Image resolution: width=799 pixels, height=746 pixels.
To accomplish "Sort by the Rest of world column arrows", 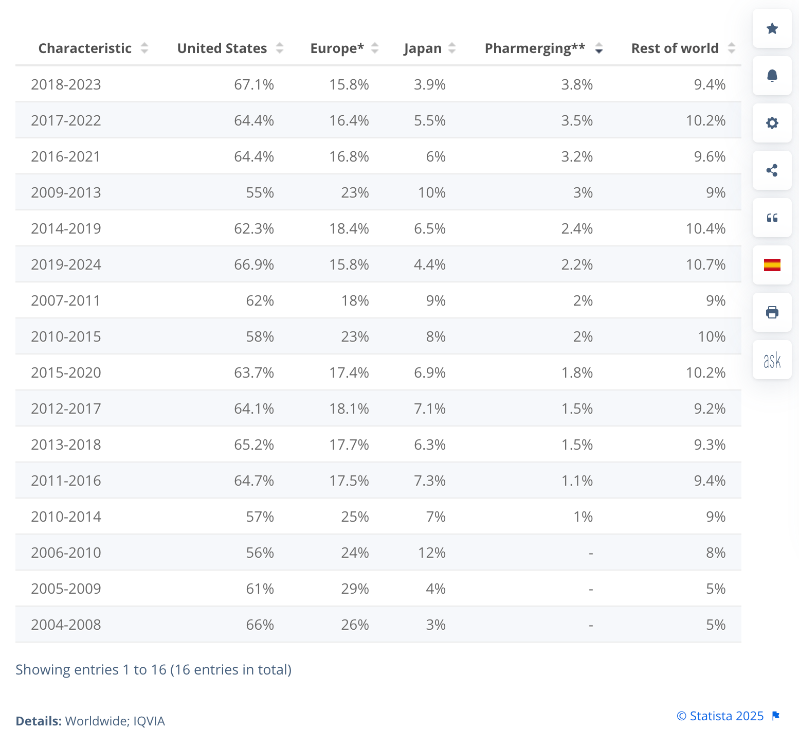I will [x=732, y=49].
